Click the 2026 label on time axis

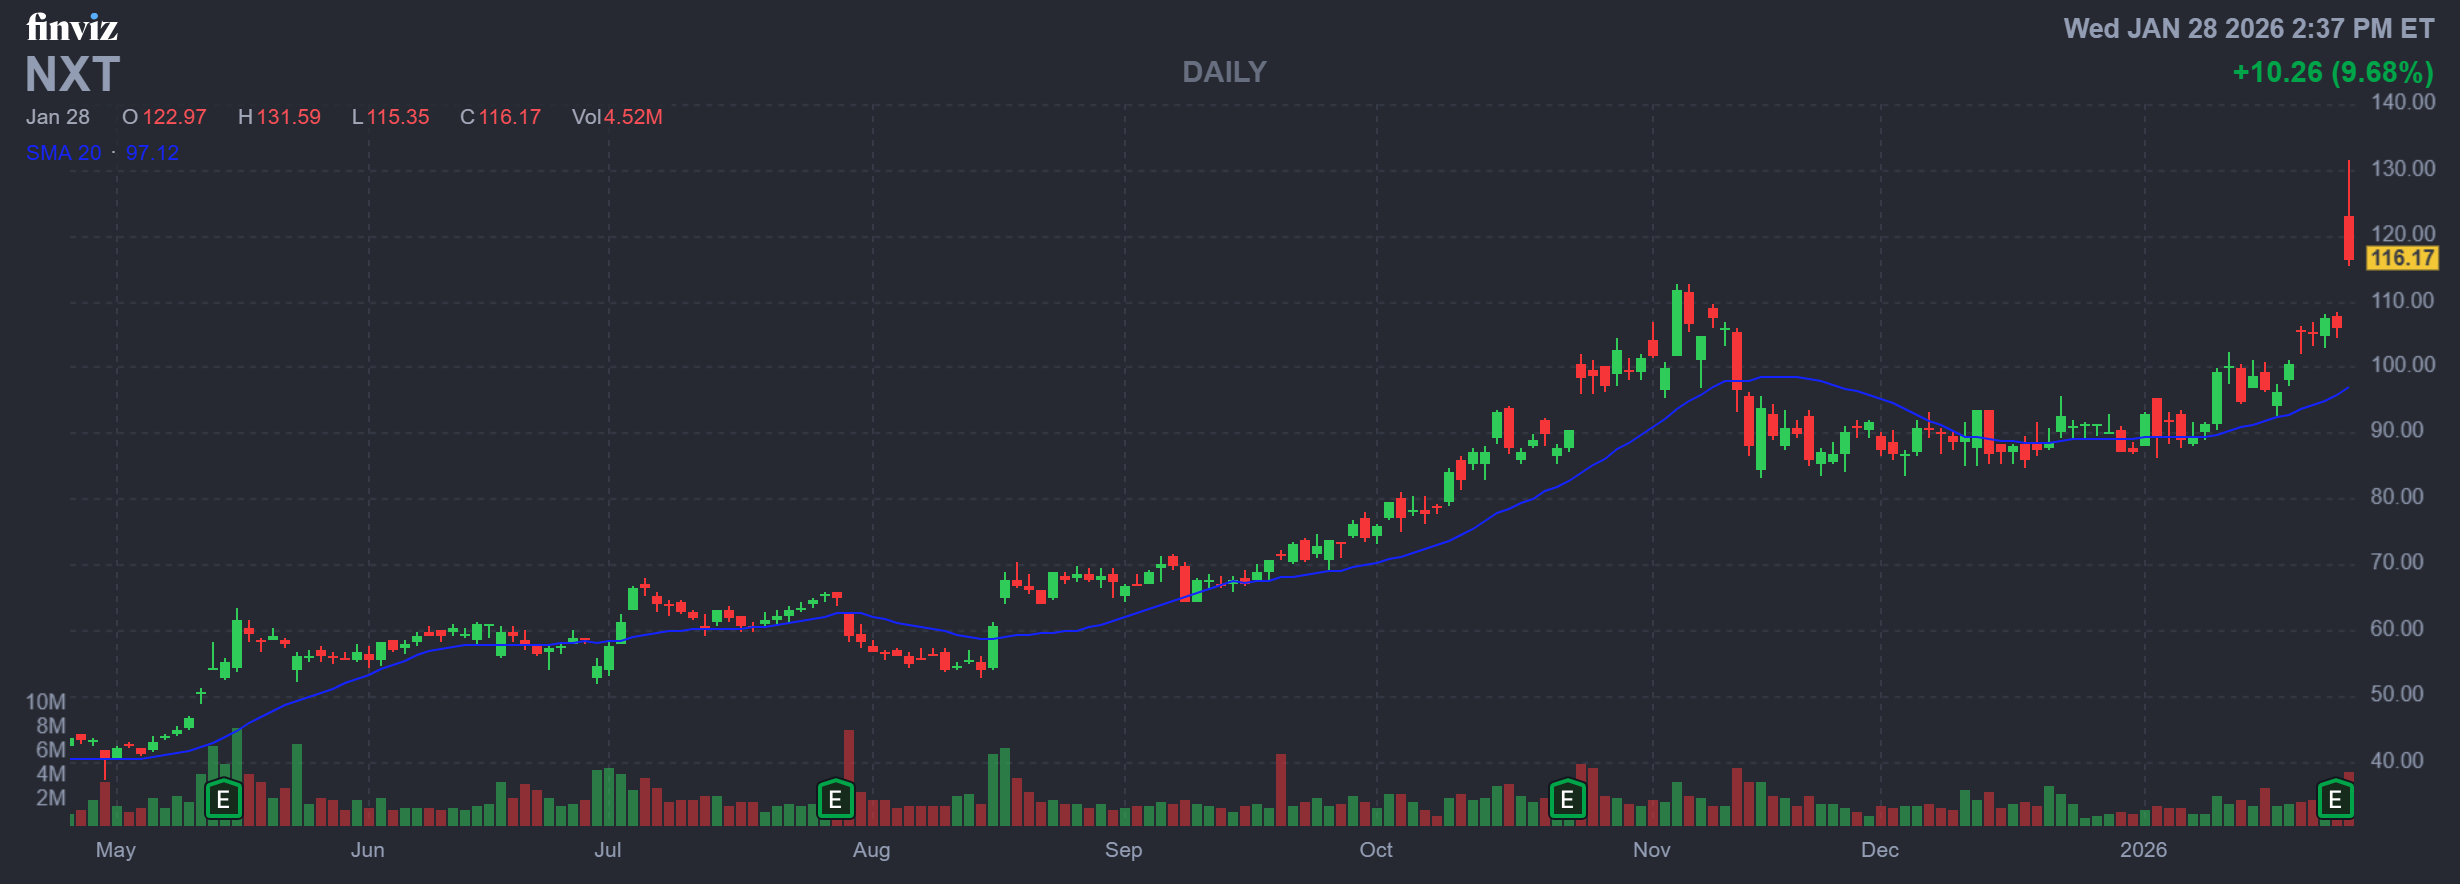2143,850
